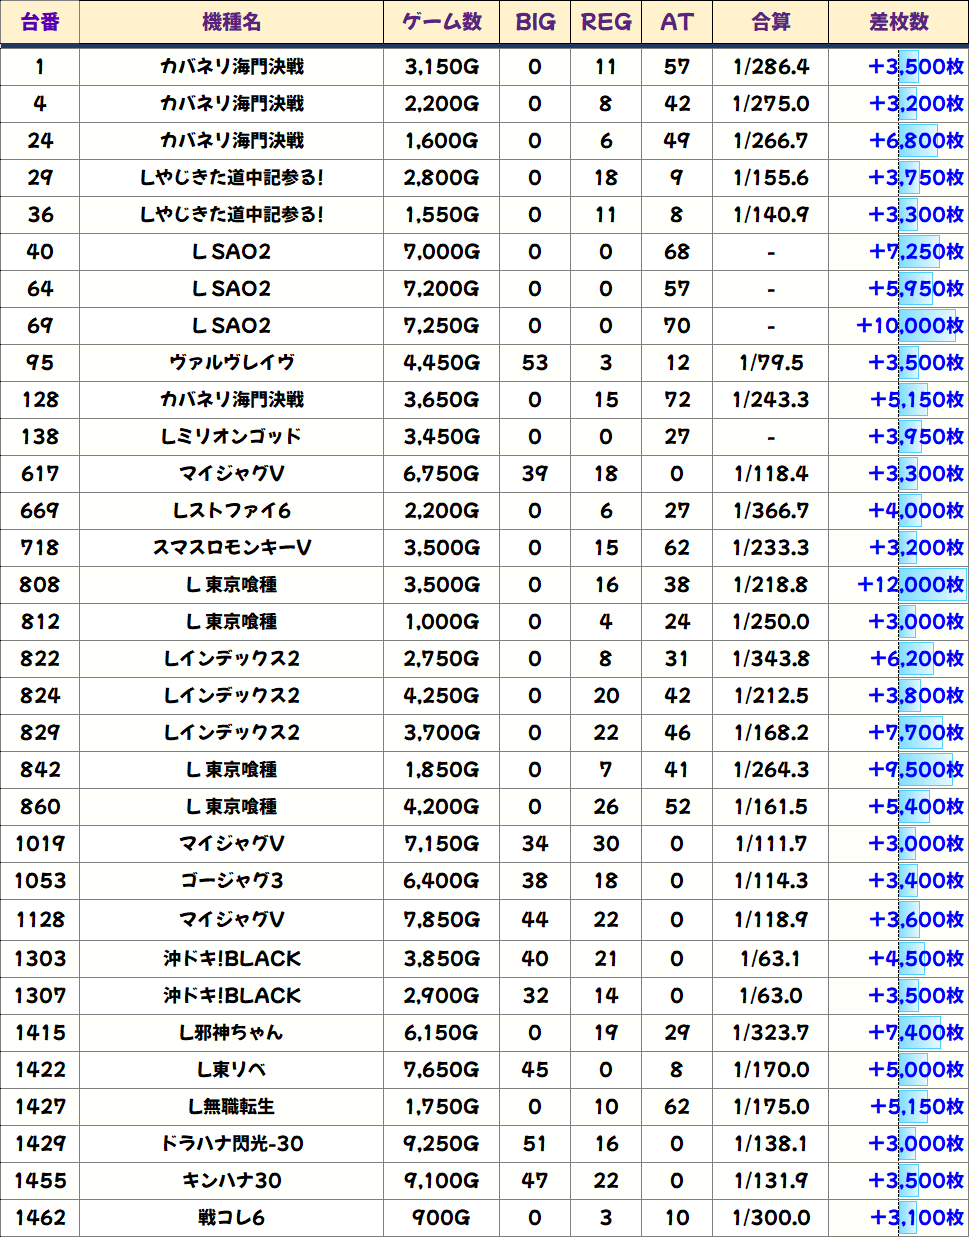Select the ヴァルヴレイヴ machine name
The height and width of the screenshot is (1237, 969).
(231, 363)
